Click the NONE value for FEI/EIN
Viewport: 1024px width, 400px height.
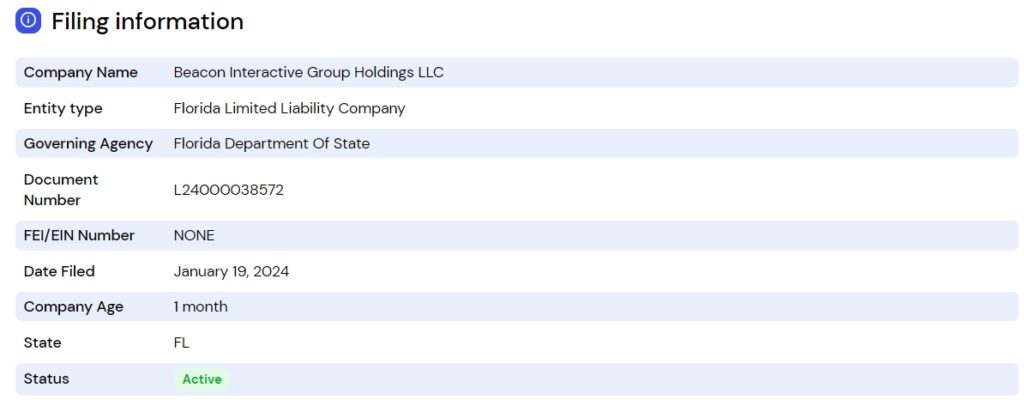click(x=194, y=236)
